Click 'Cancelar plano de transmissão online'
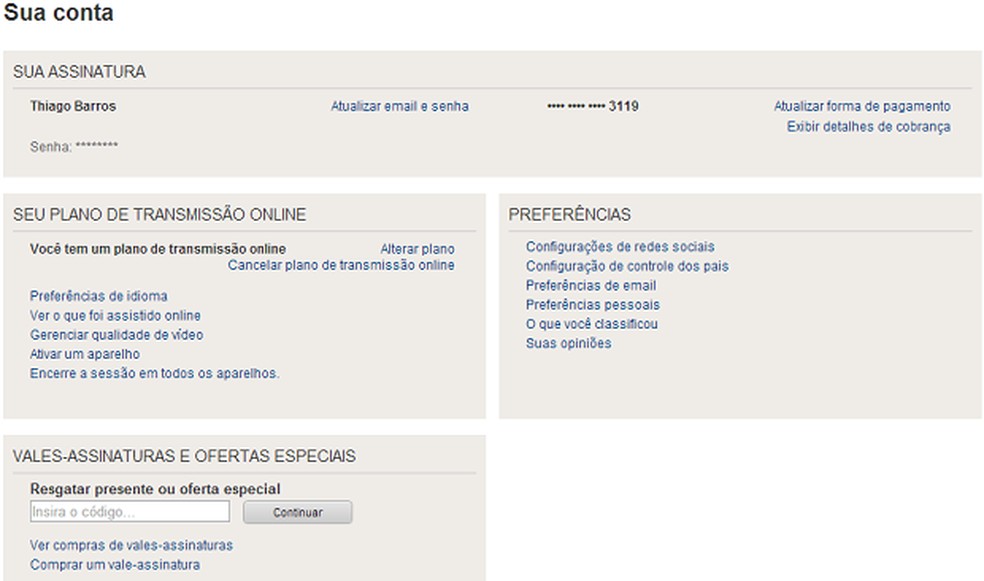 pyautogui.click(x=339, y=265)
